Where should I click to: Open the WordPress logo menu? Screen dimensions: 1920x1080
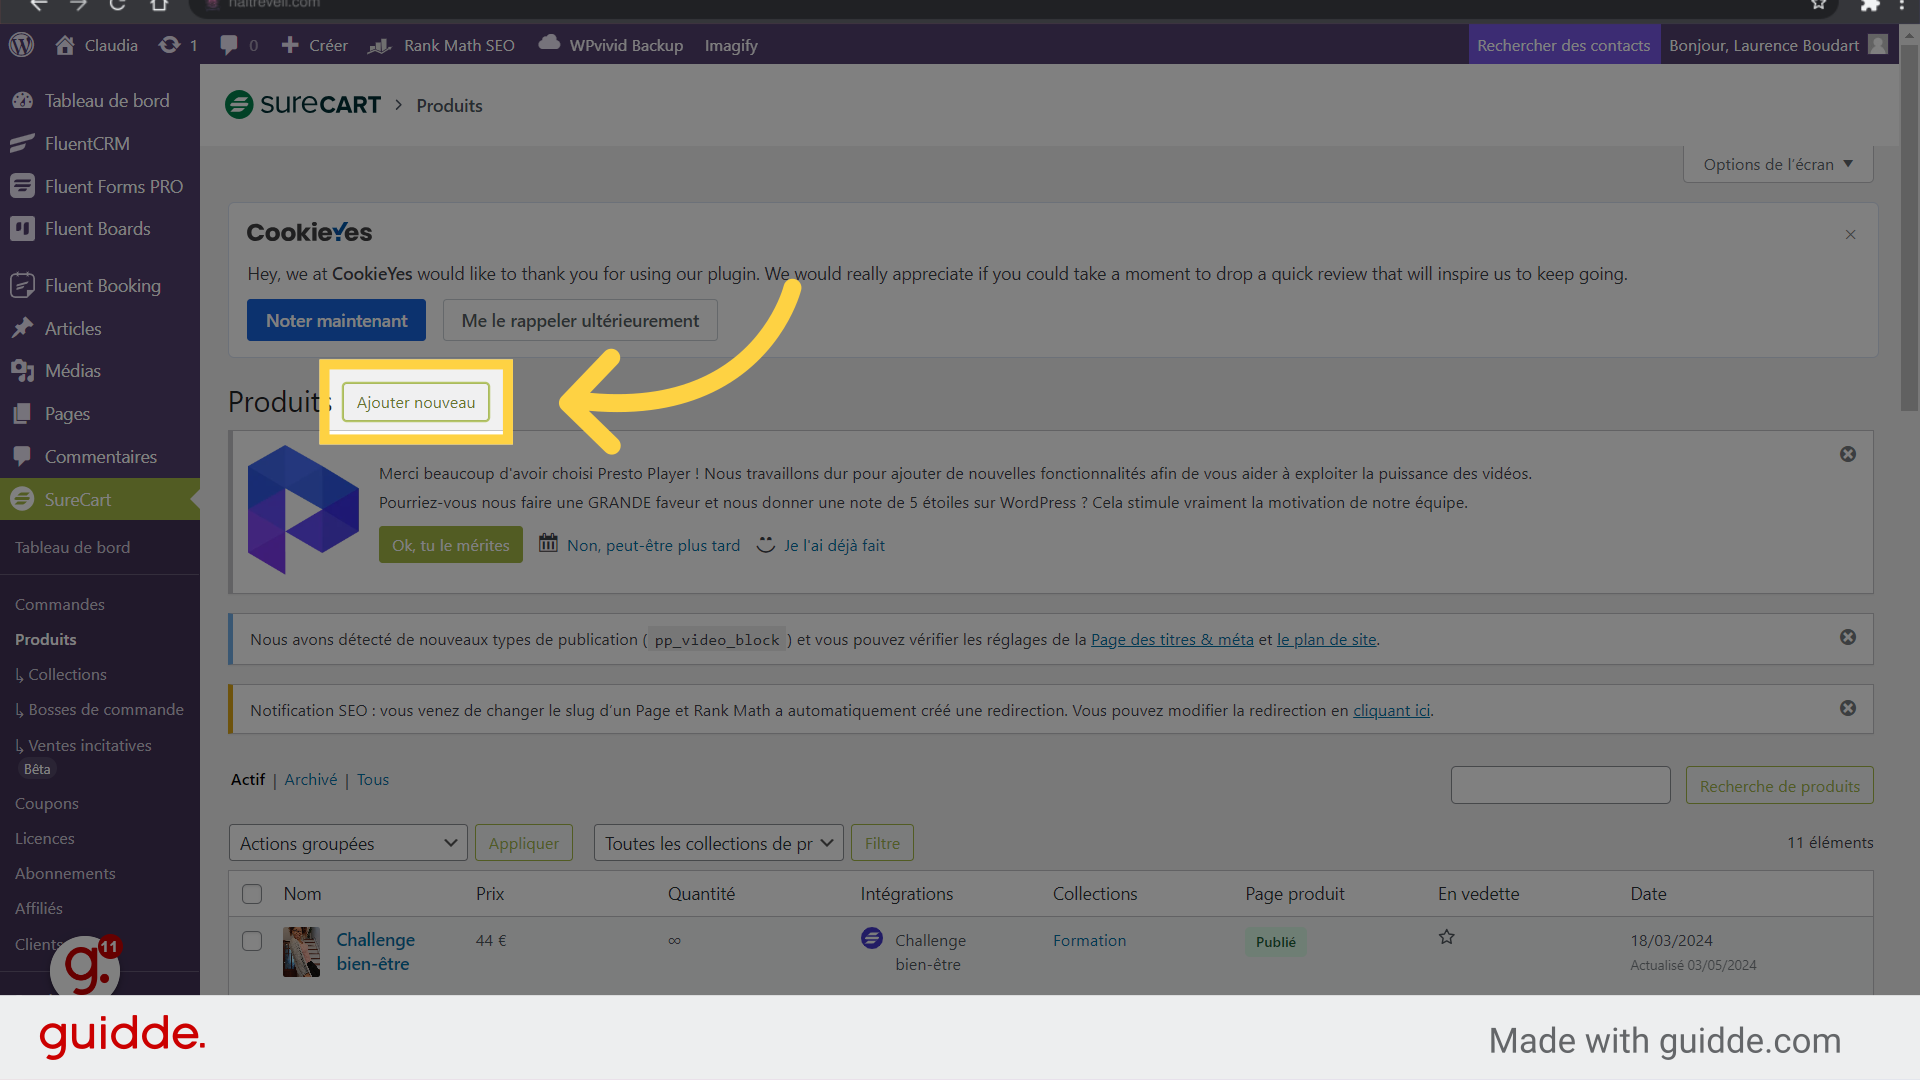22,45
